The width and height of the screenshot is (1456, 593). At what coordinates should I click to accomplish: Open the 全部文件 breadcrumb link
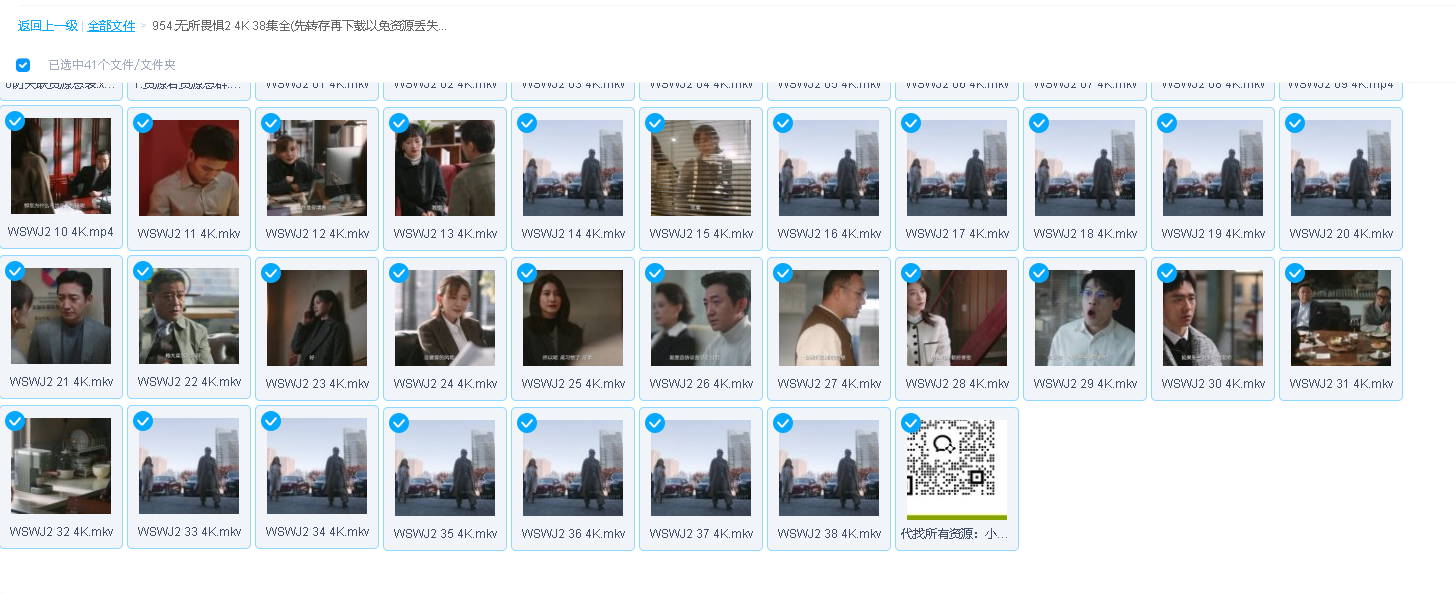[x=111, y=26]
